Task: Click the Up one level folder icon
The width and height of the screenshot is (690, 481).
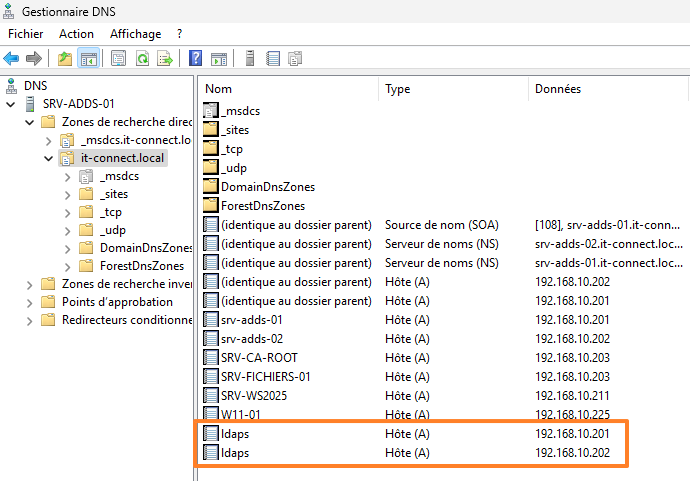Action: tap(65, 58)
